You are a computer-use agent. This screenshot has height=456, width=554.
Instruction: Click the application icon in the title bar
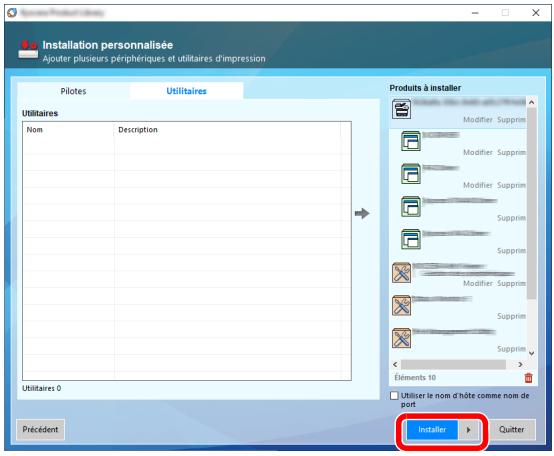coord(12,13)
